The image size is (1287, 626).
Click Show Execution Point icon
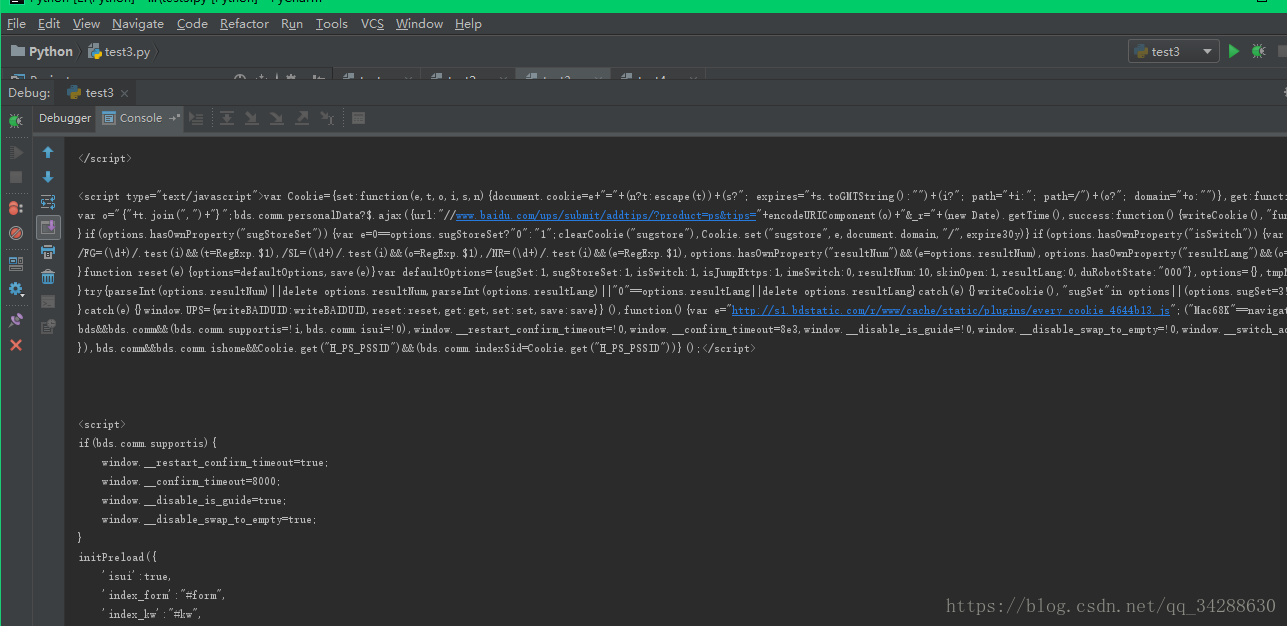(x=197, y=119)
